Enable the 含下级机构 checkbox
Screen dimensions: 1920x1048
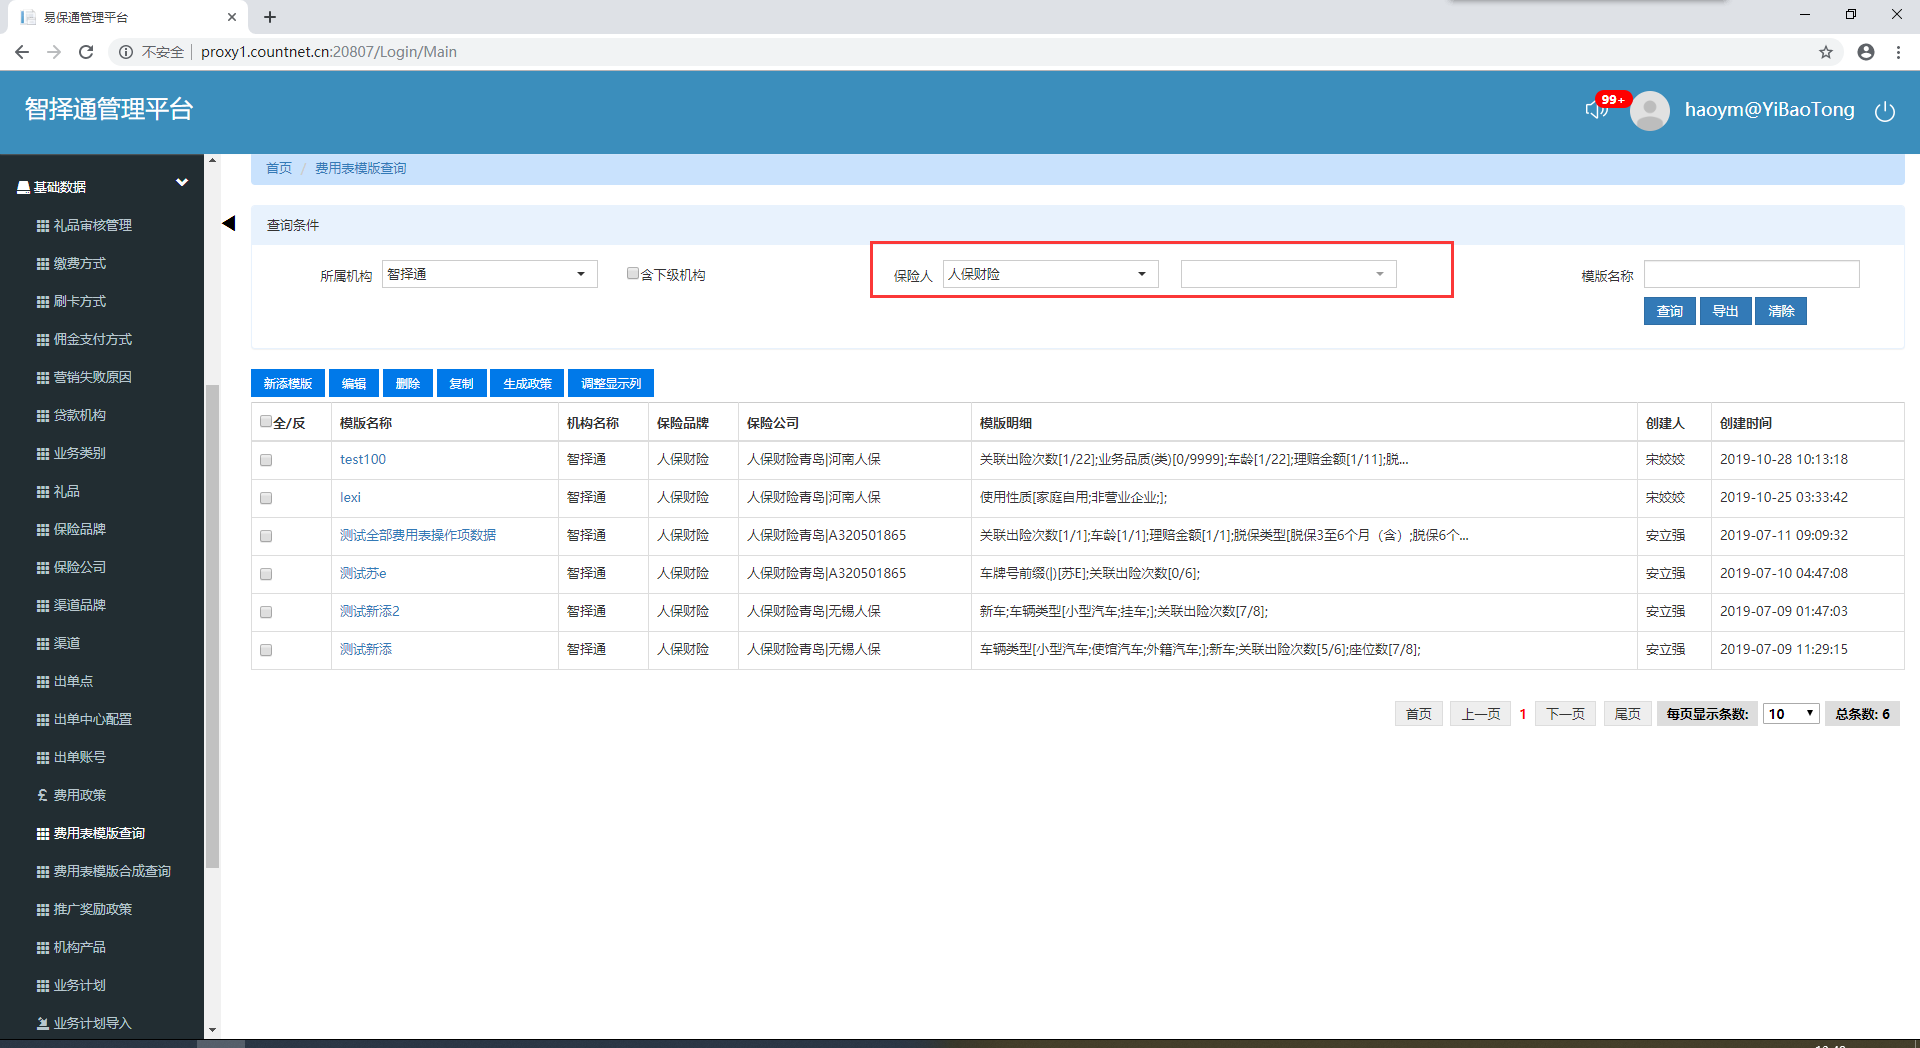pos(632,273)
